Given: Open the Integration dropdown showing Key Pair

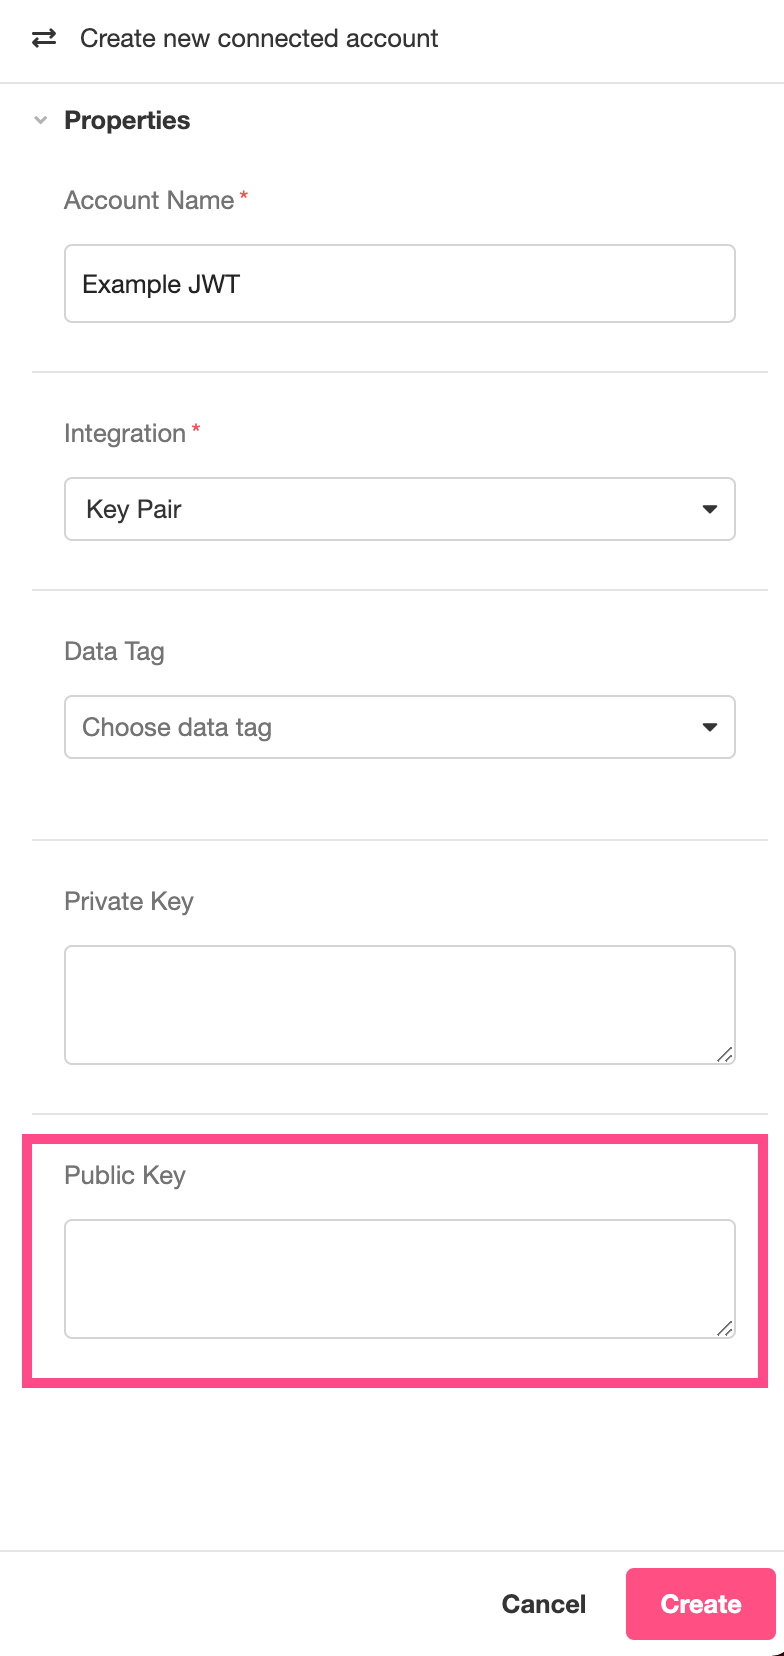Looking at the screenshot, I should click(400, 509).
